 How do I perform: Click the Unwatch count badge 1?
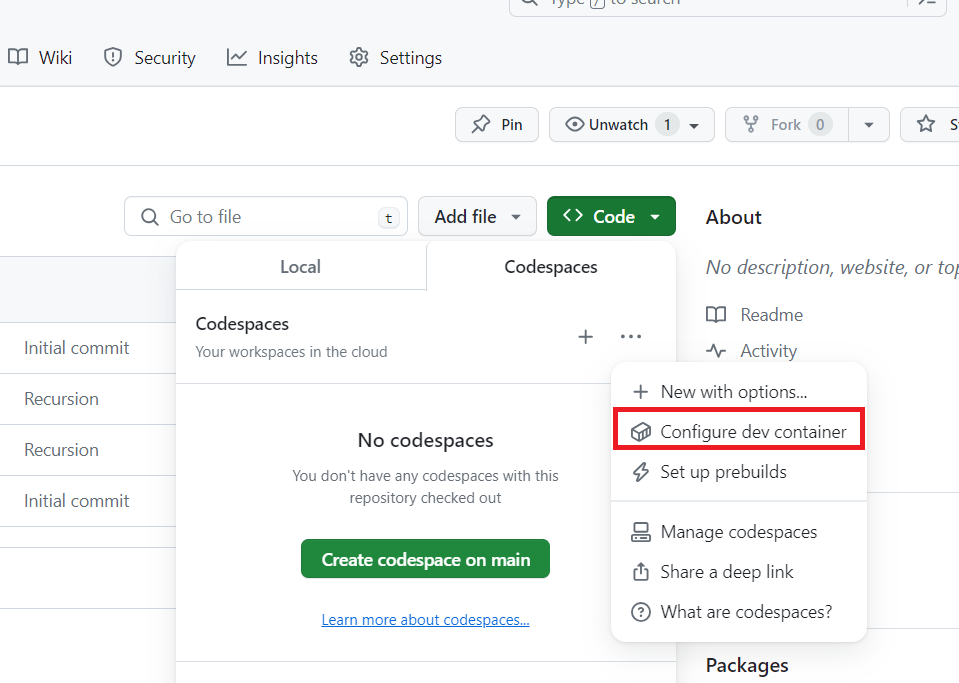tap(667, 125)
